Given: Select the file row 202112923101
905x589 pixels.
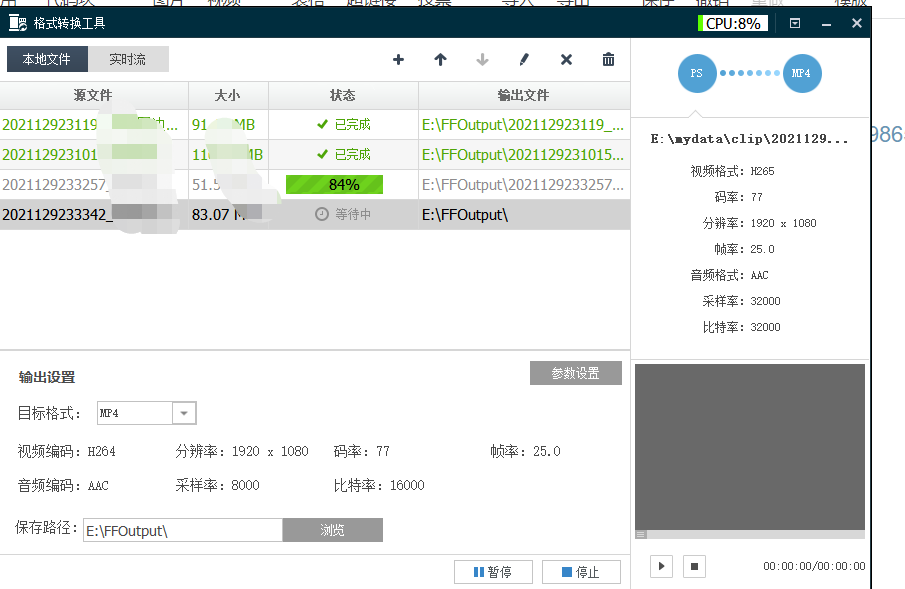Looking at the screenshot, I should (315, 155).
